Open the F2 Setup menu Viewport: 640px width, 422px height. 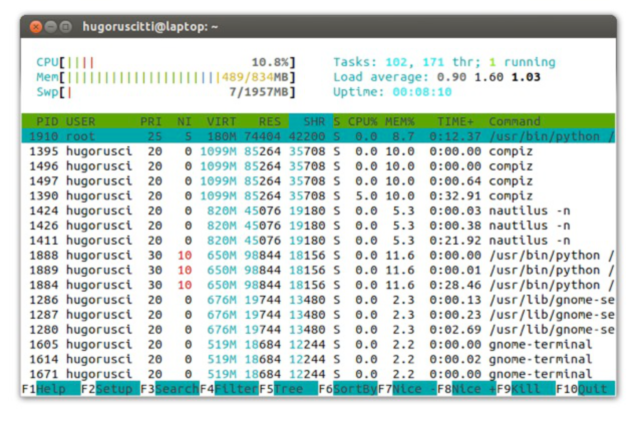pyautogui.click(x=110, y=389)
